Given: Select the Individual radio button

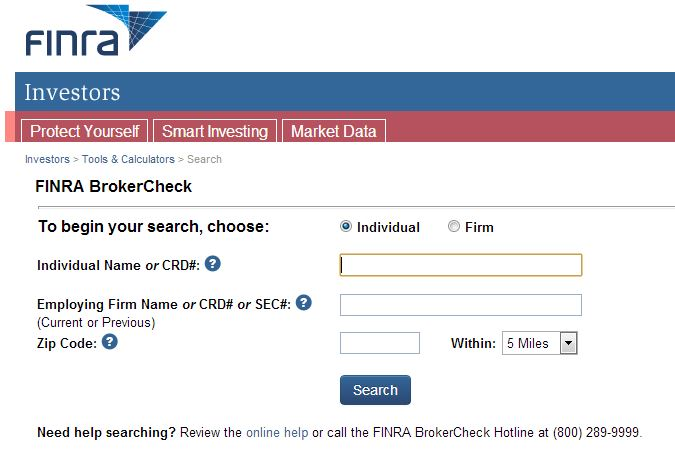Looking at the screenshot, I should pyautogui.click(x=346, y=226).
